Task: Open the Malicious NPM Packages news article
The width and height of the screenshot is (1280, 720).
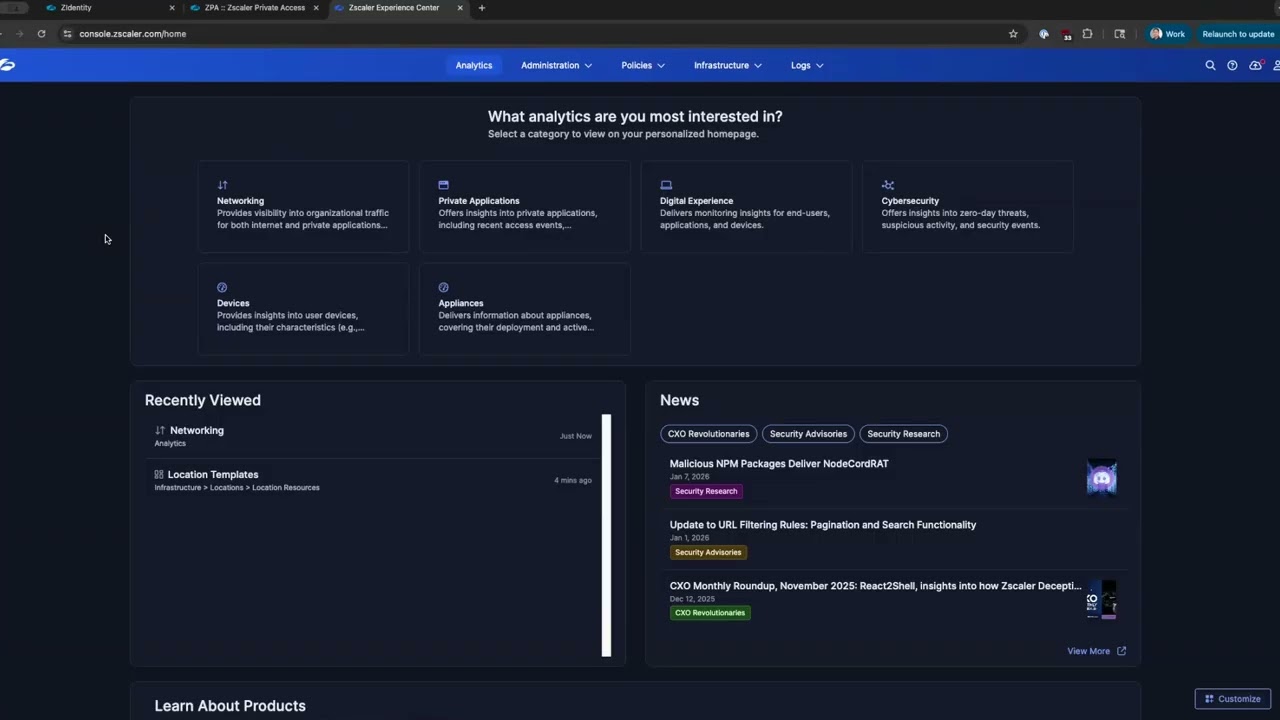Action: pos(779,464)
